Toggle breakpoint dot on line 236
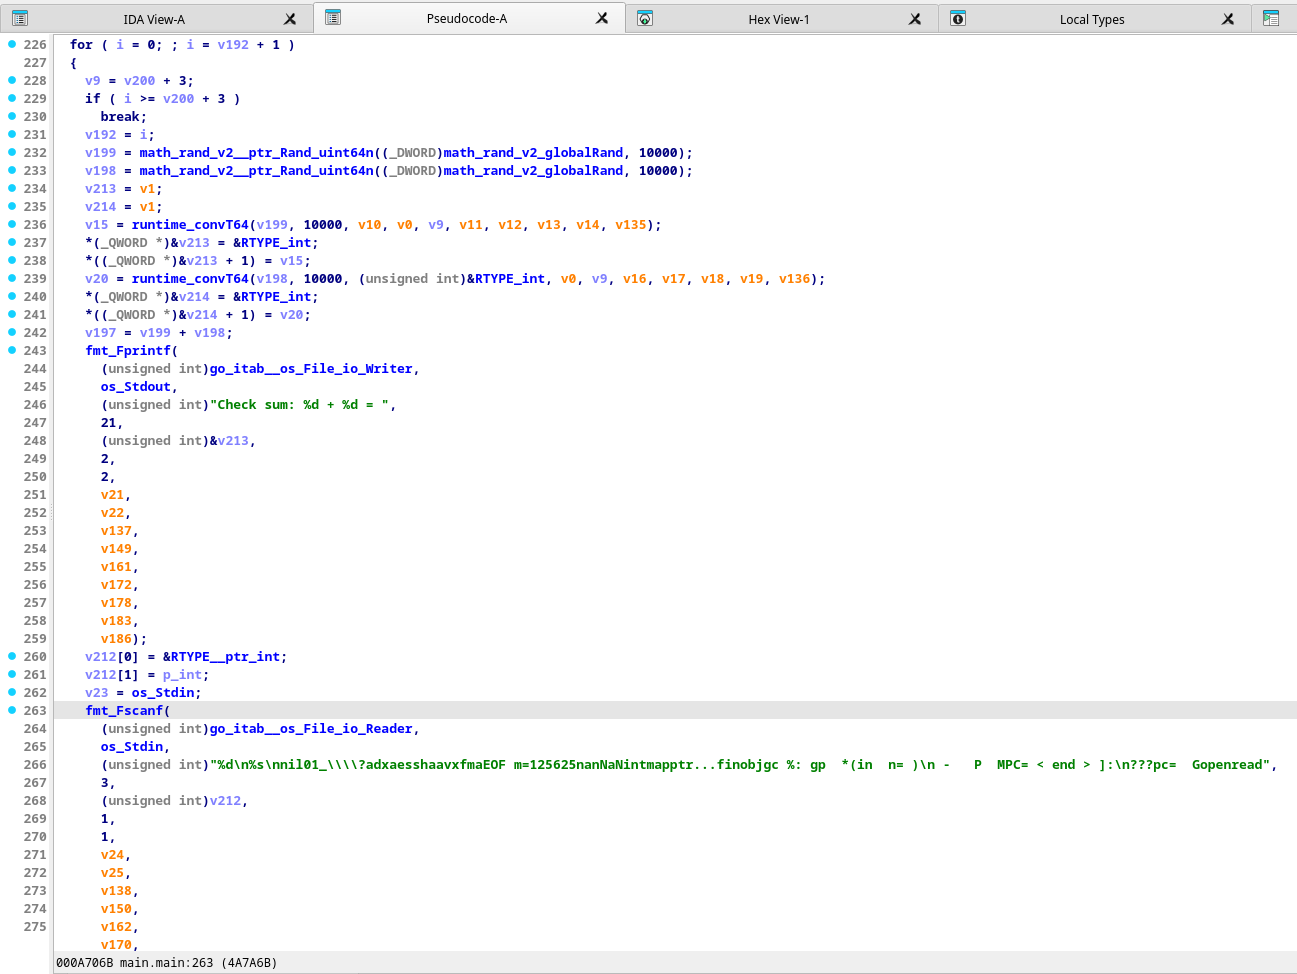The image size is (1297, 974). [12, 224]
